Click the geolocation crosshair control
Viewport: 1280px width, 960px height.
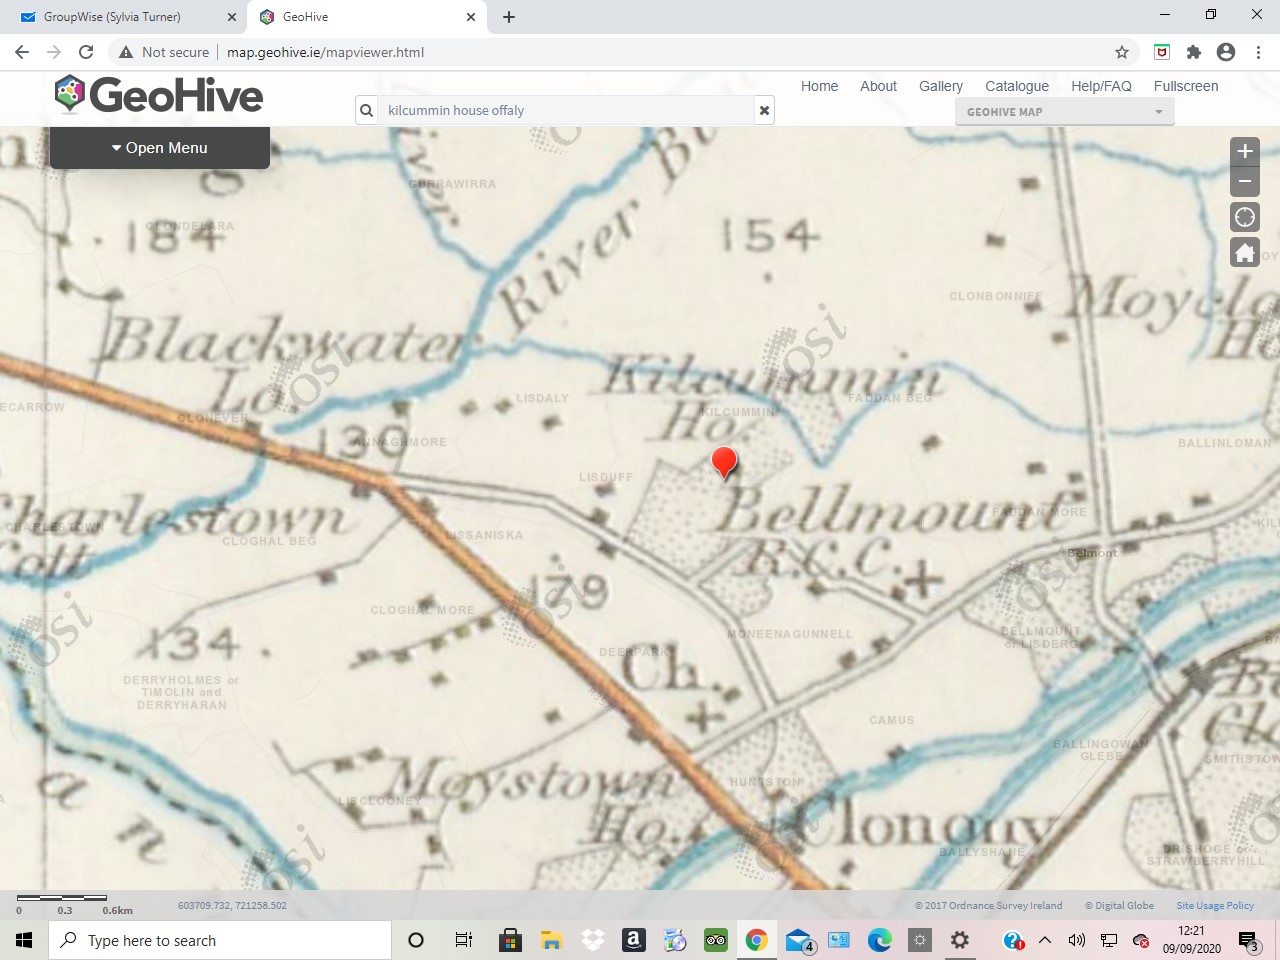(x=1244, y=217)
